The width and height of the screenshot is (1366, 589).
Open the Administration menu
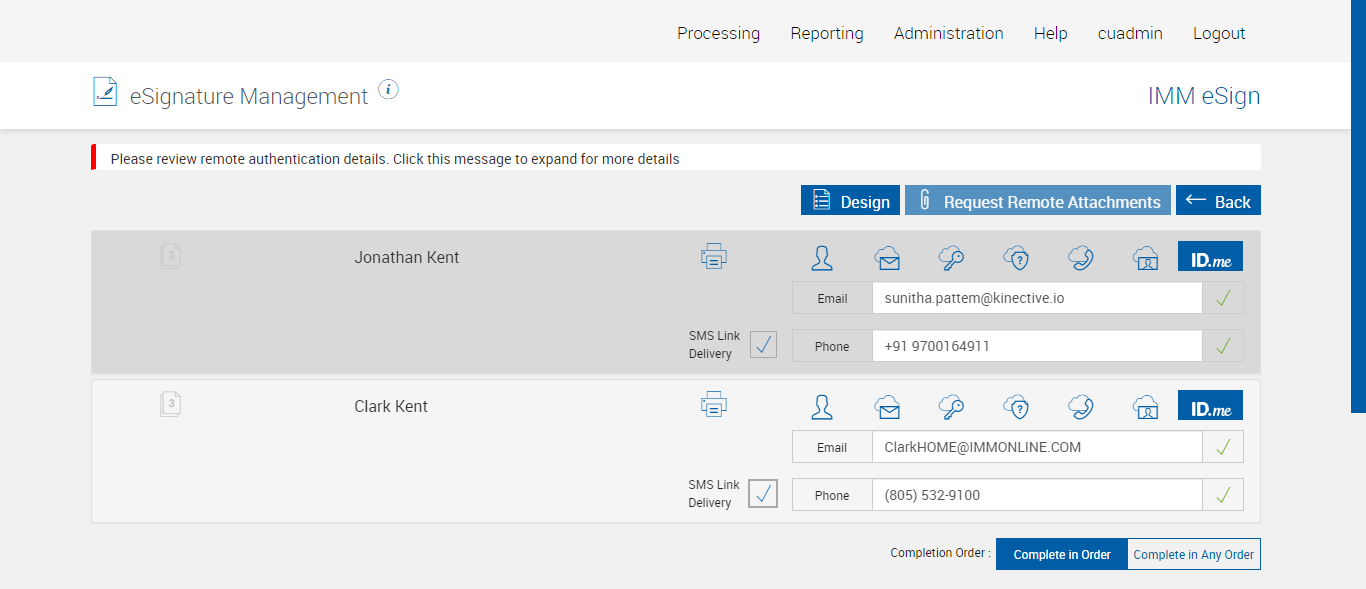pos(948,33)
